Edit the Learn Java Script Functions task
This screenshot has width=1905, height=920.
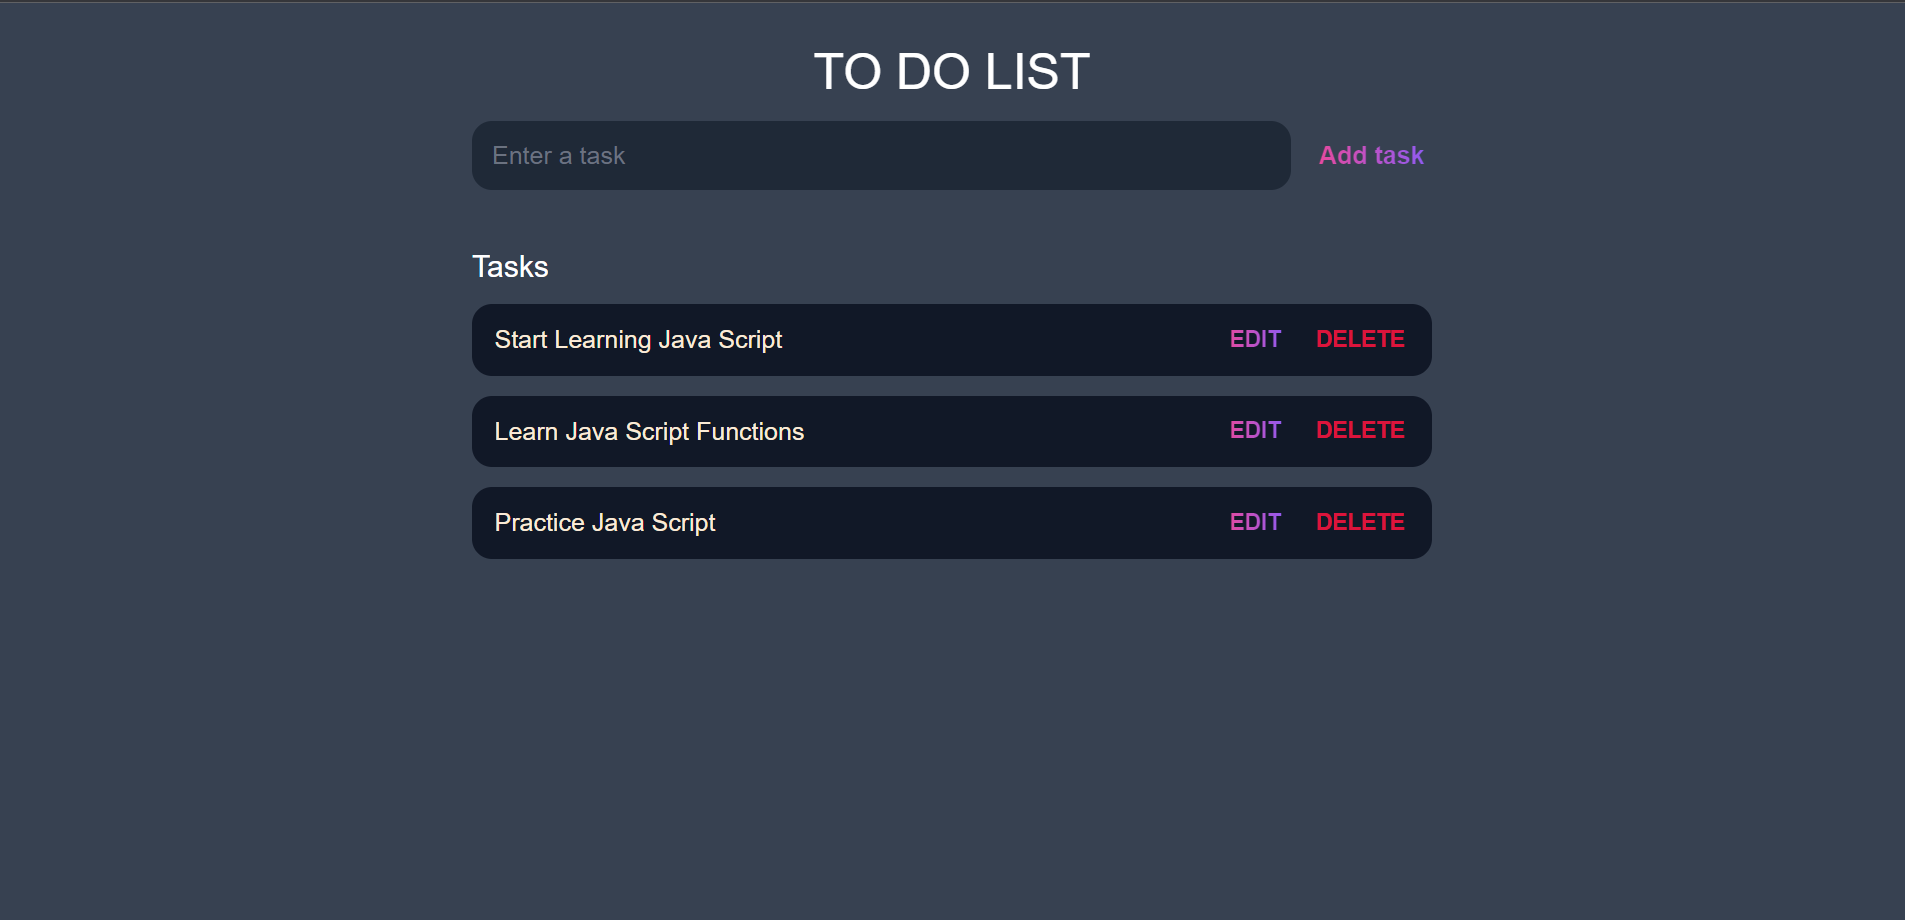1255,430
